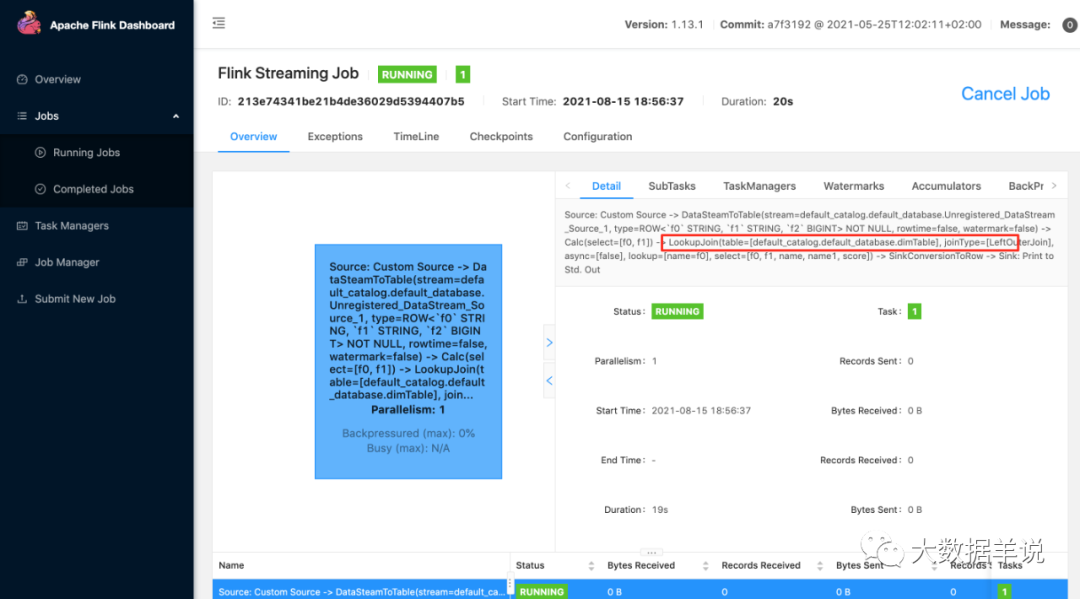The height and width of the screenshot is (599, 1080).
Task: Click the job Start Time value in header
Action: [x=623, y=101]
